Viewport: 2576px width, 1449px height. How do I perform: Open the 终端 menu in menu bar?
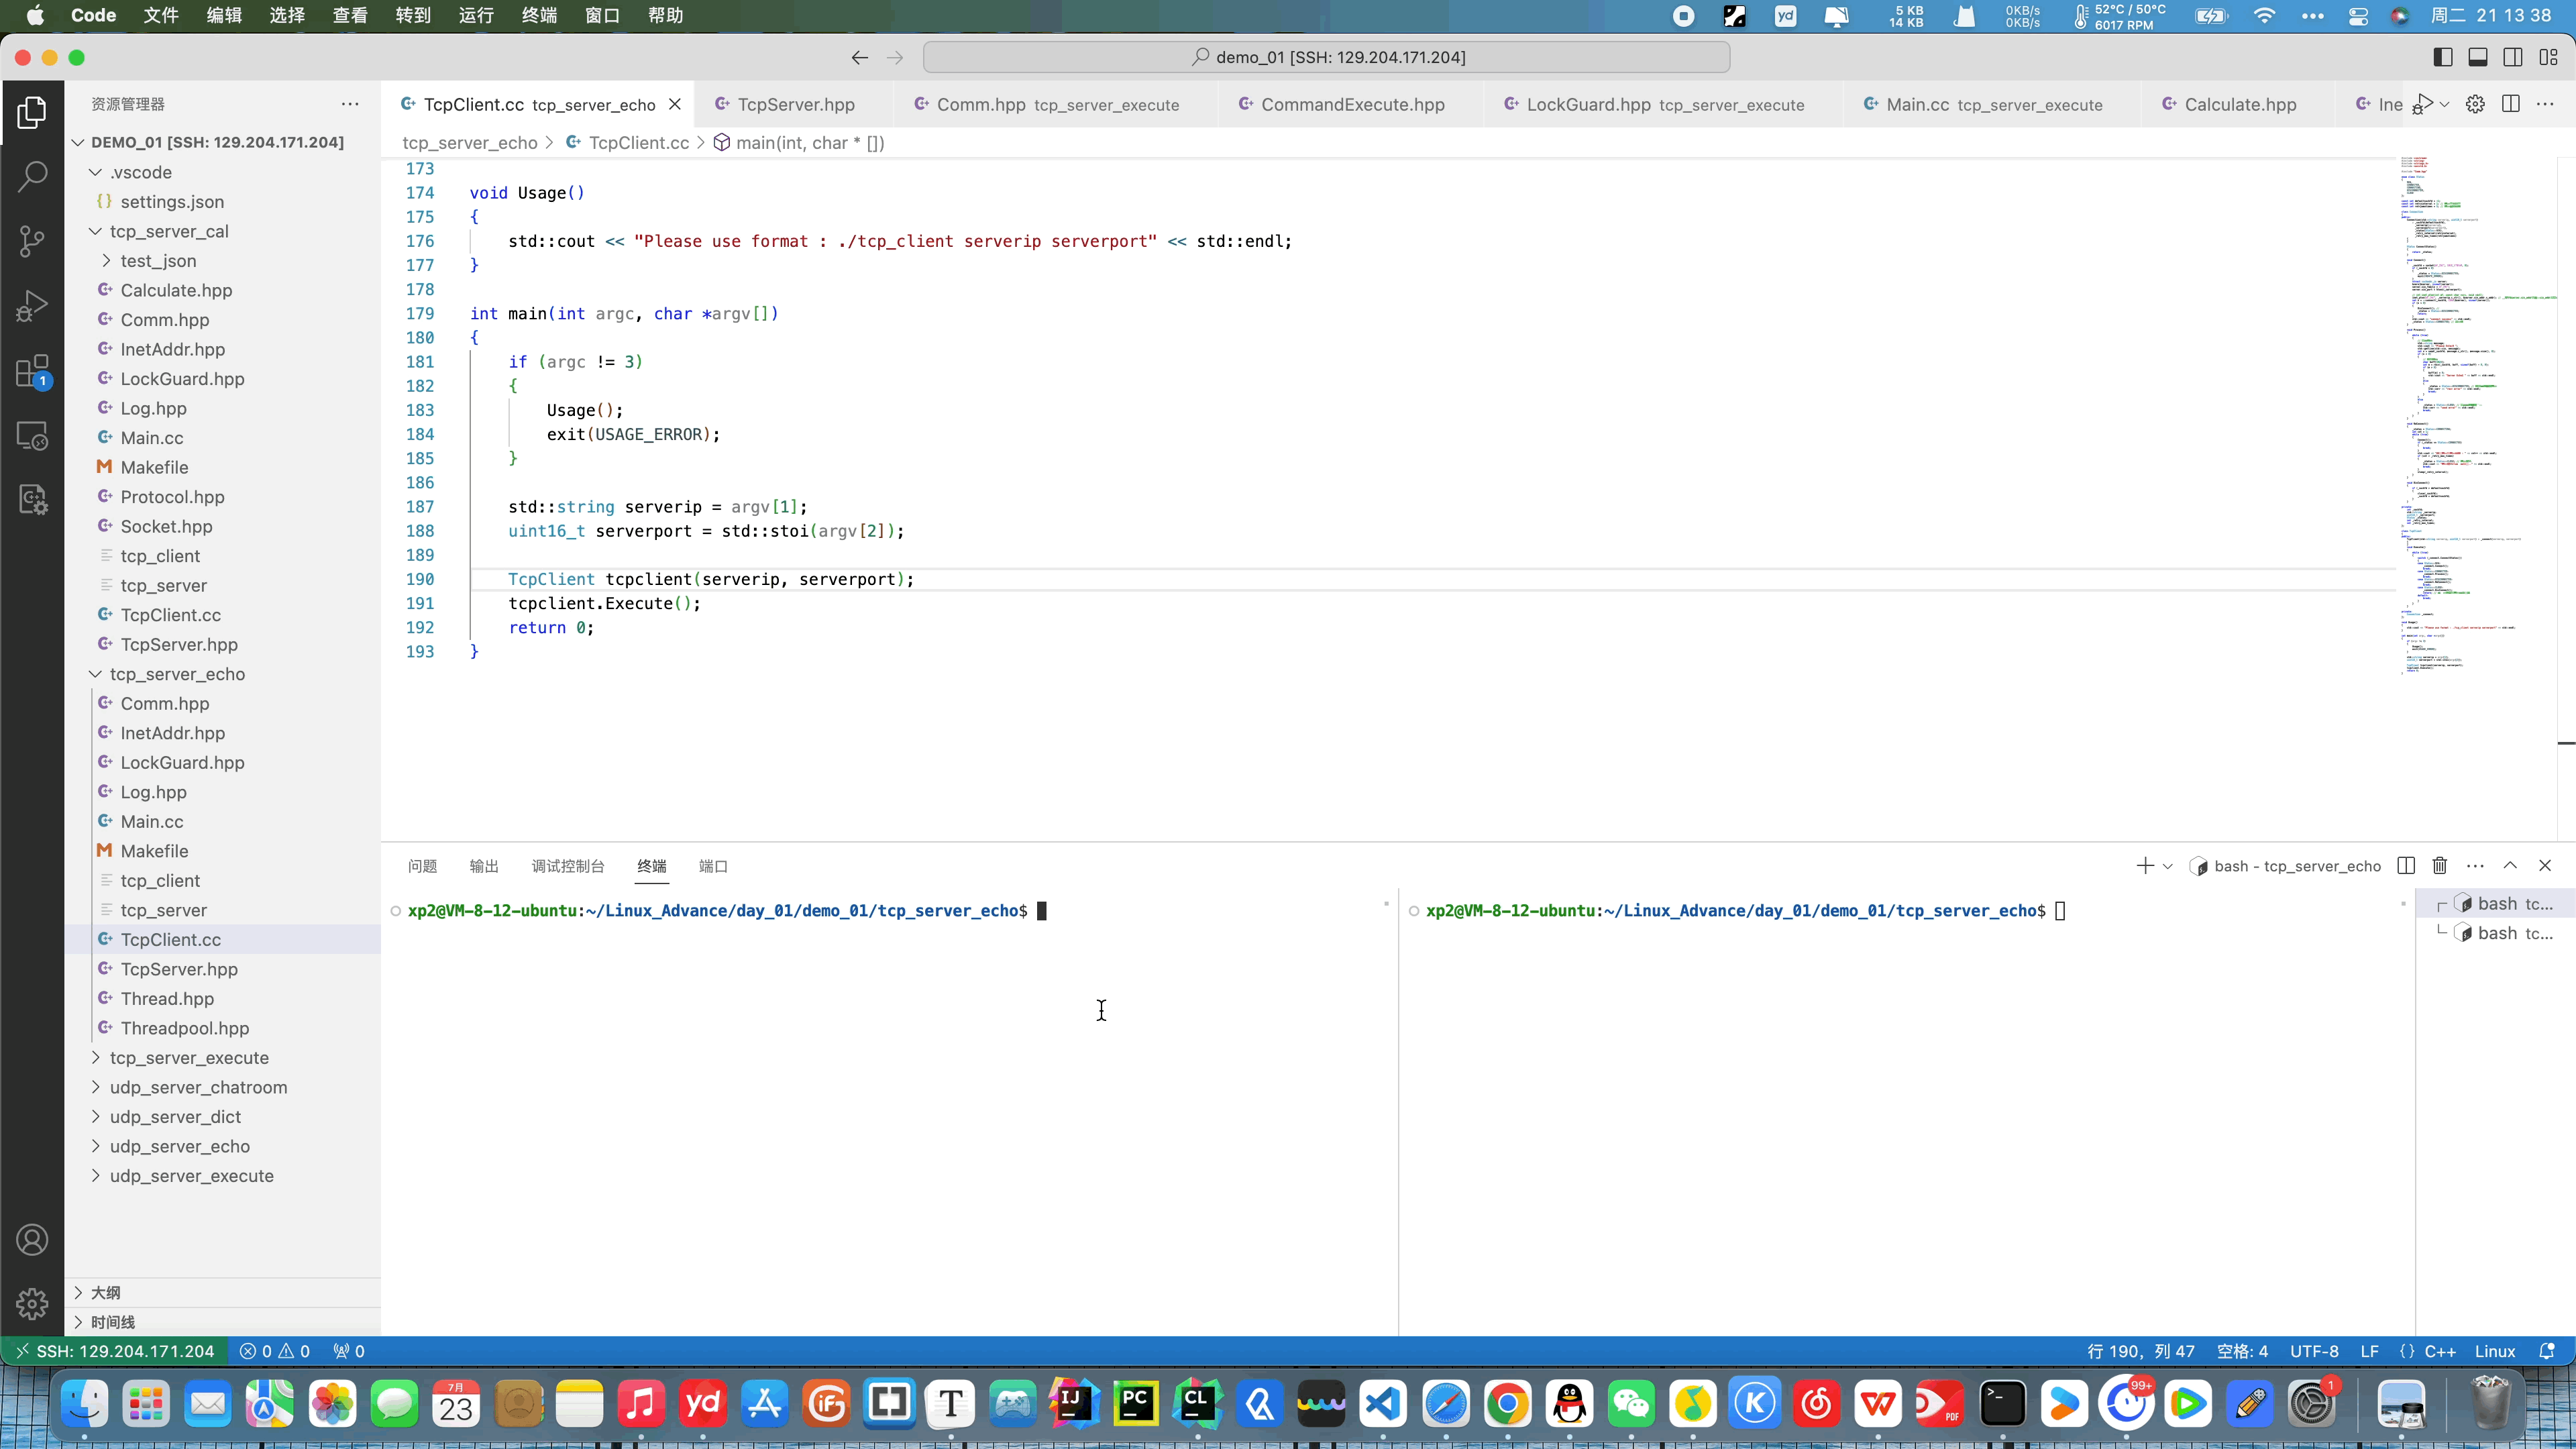click(539, 15)
